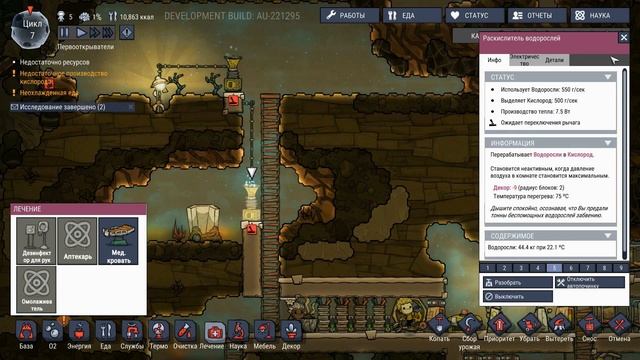Set game speed to triple fast-forward
This screenshot has height=360, width=640.
[x=108, y=32]
